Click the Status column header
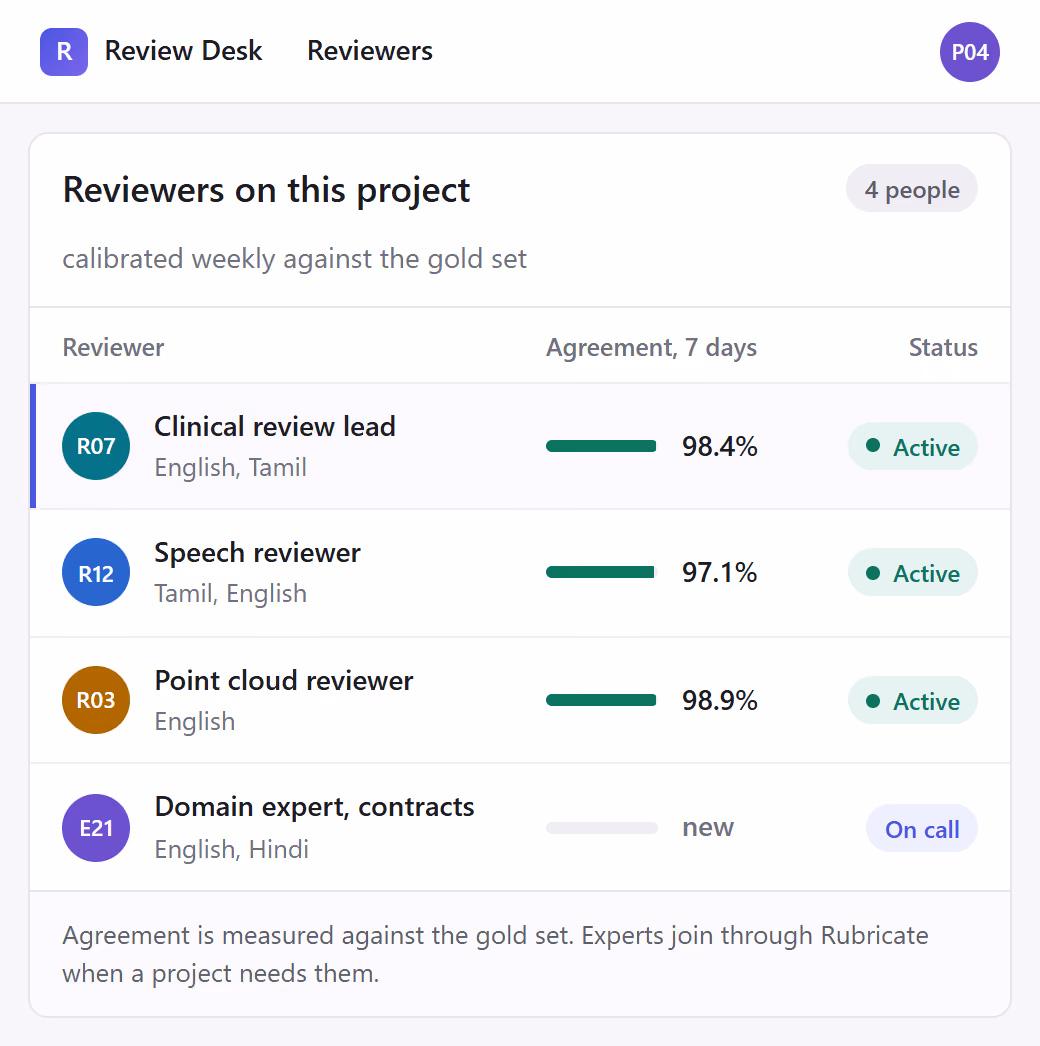Image resolution: width=1040 pixels, height=1046 pixels. [x=943, y=348]
